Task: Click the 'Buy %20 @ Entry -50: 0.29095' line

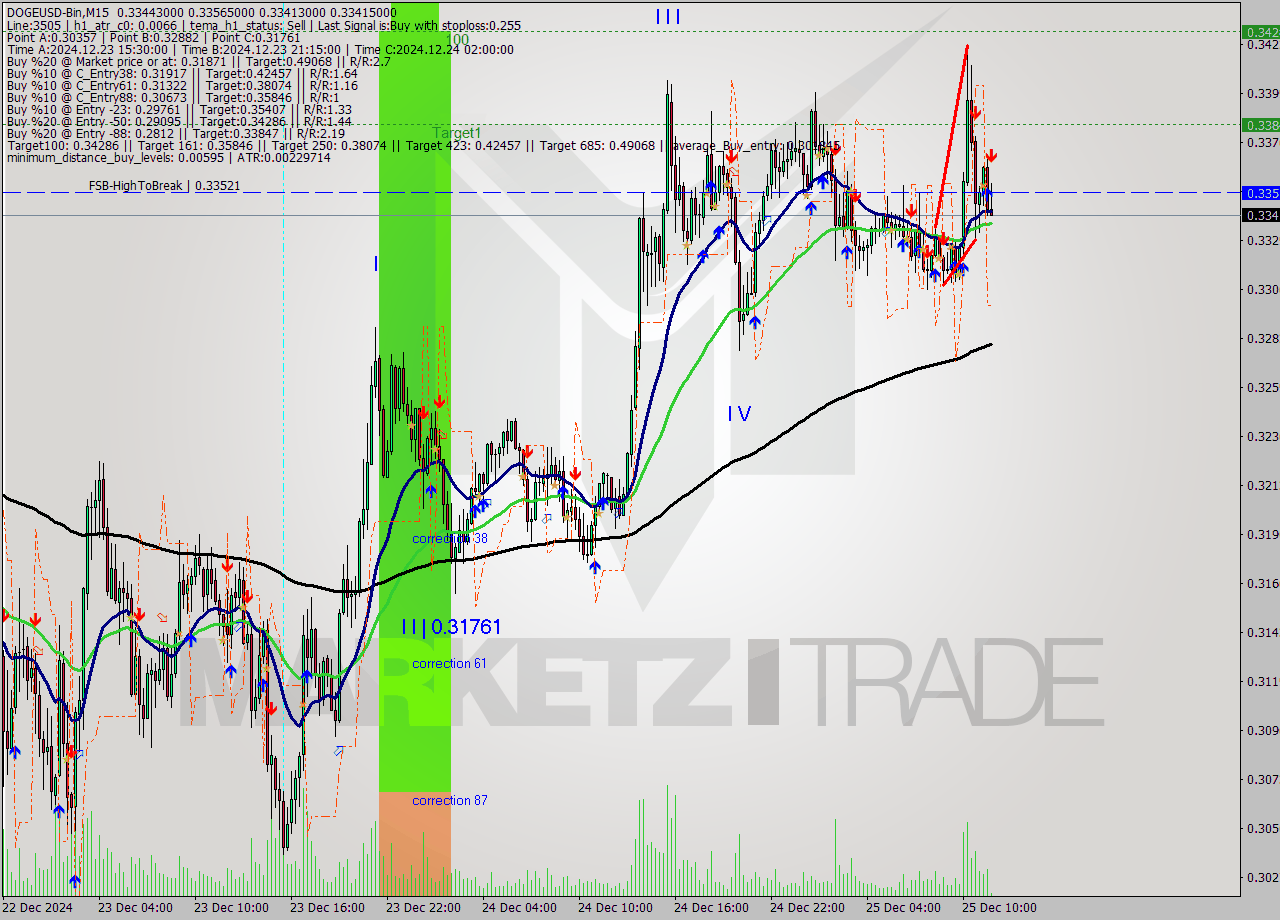Action: [179, 121]
